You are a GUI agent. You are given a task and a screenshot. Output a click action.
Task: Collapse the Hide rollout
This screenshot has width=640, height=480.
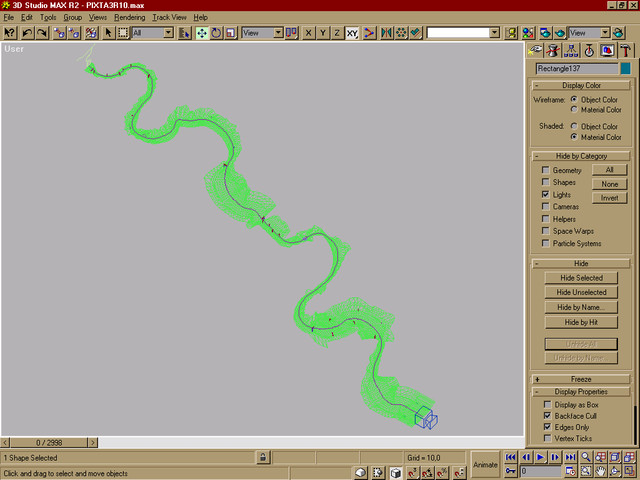coord(581,263)
